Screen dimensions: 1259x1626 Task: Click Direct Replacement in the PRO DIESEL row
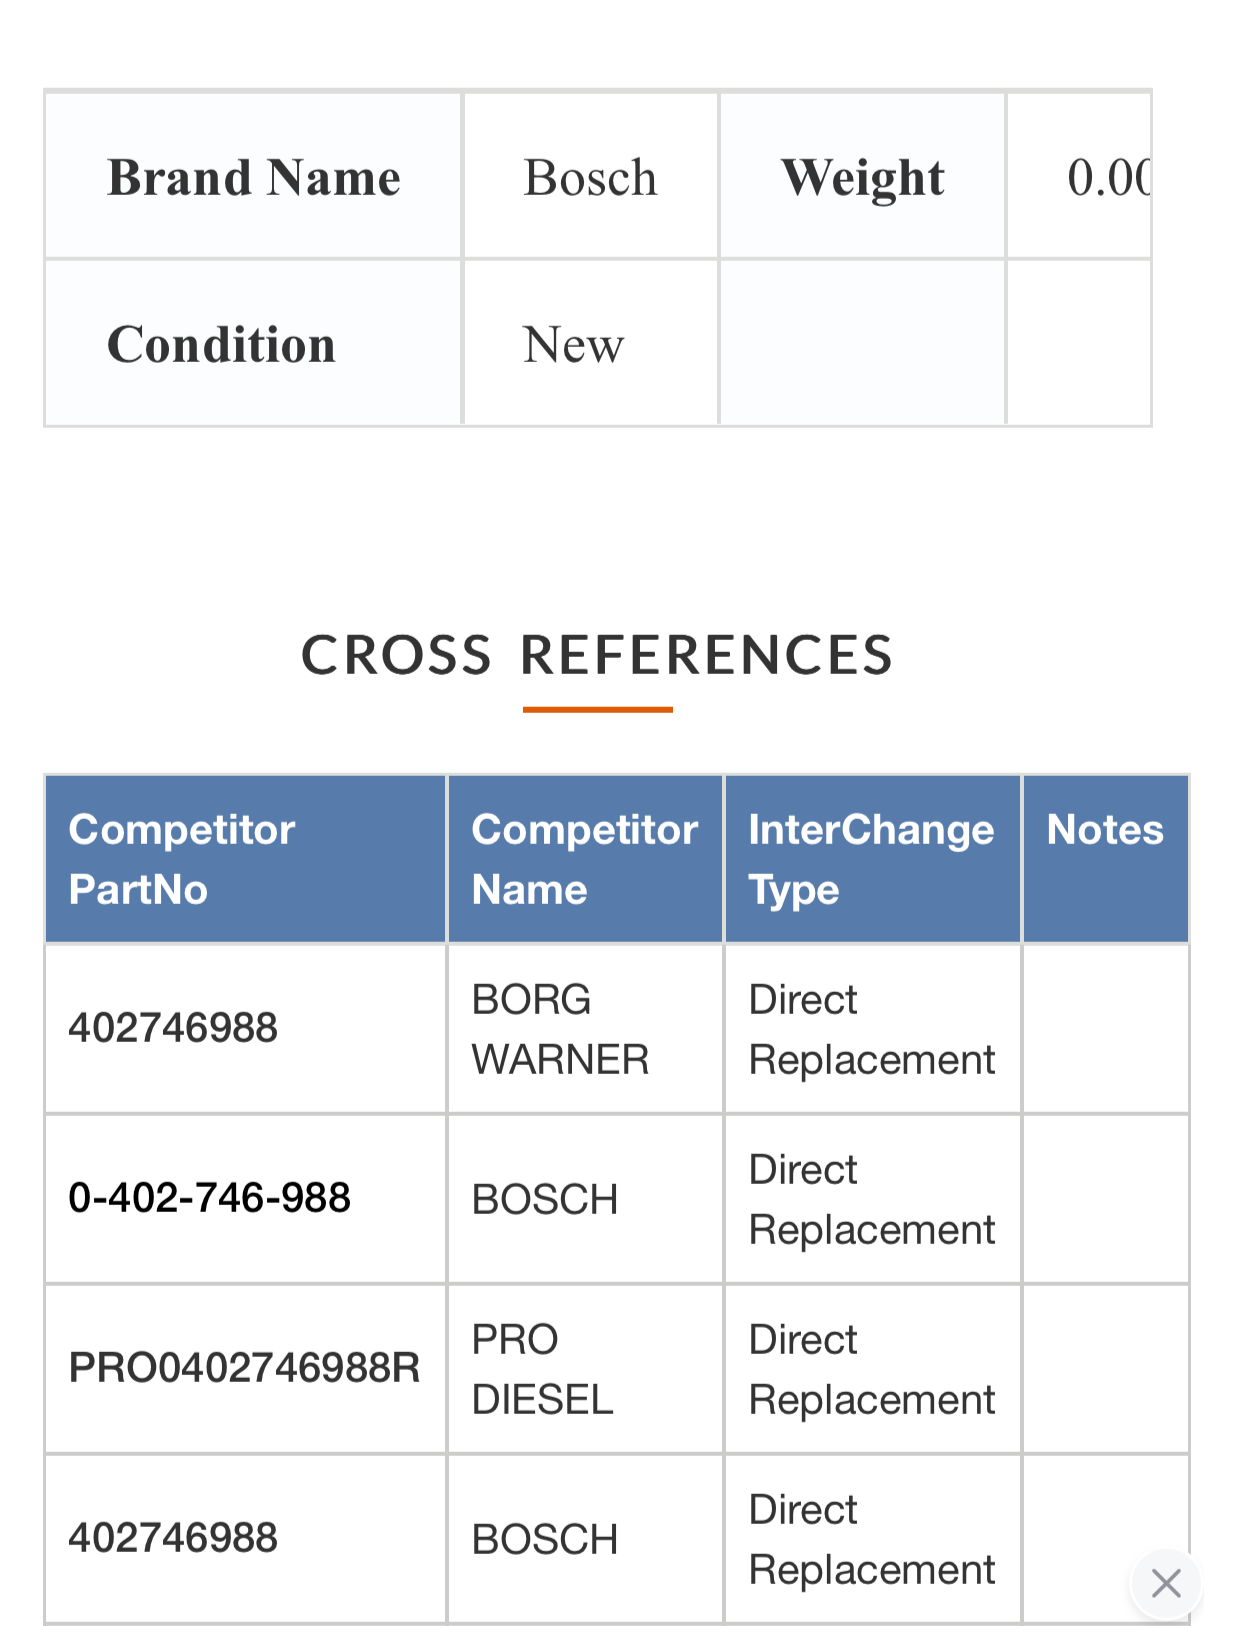click(872, 1369)
